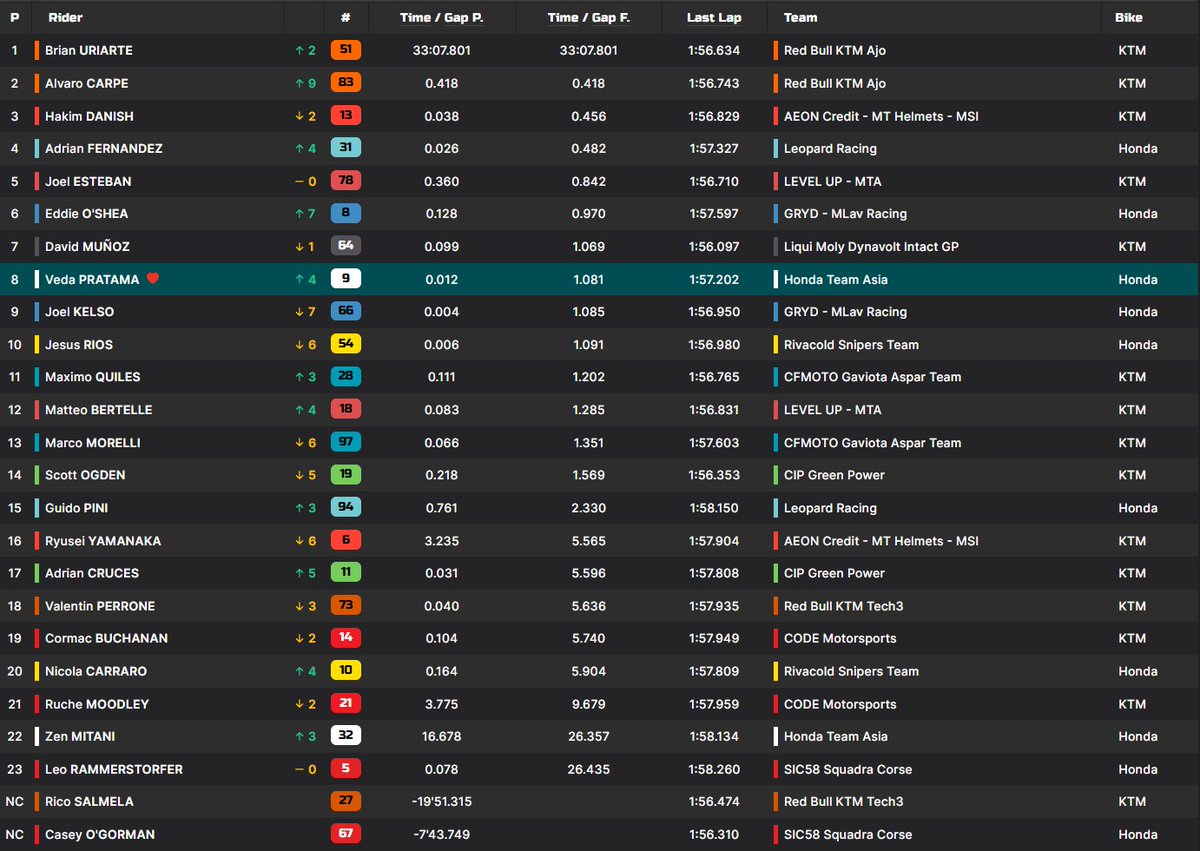The image size is (1200, 851).
Task: Click the teal number 94 badge
Action: pyautogui.click(x=345, y=507)
